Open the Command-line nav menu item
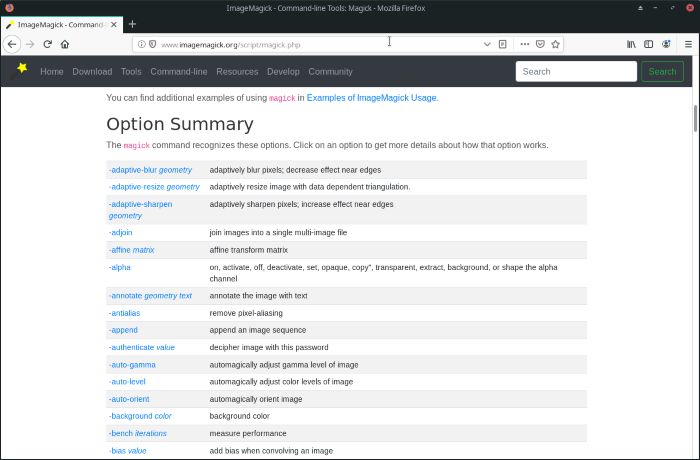700x460 pixels. point(178,72)
